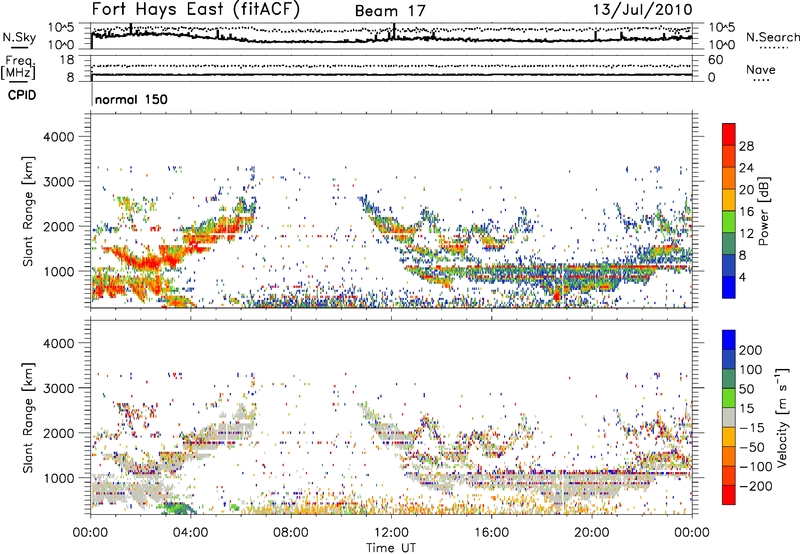The image size is (800, 554).
Task: Click the 'Time UT' axis label
Action: (391, 548)
